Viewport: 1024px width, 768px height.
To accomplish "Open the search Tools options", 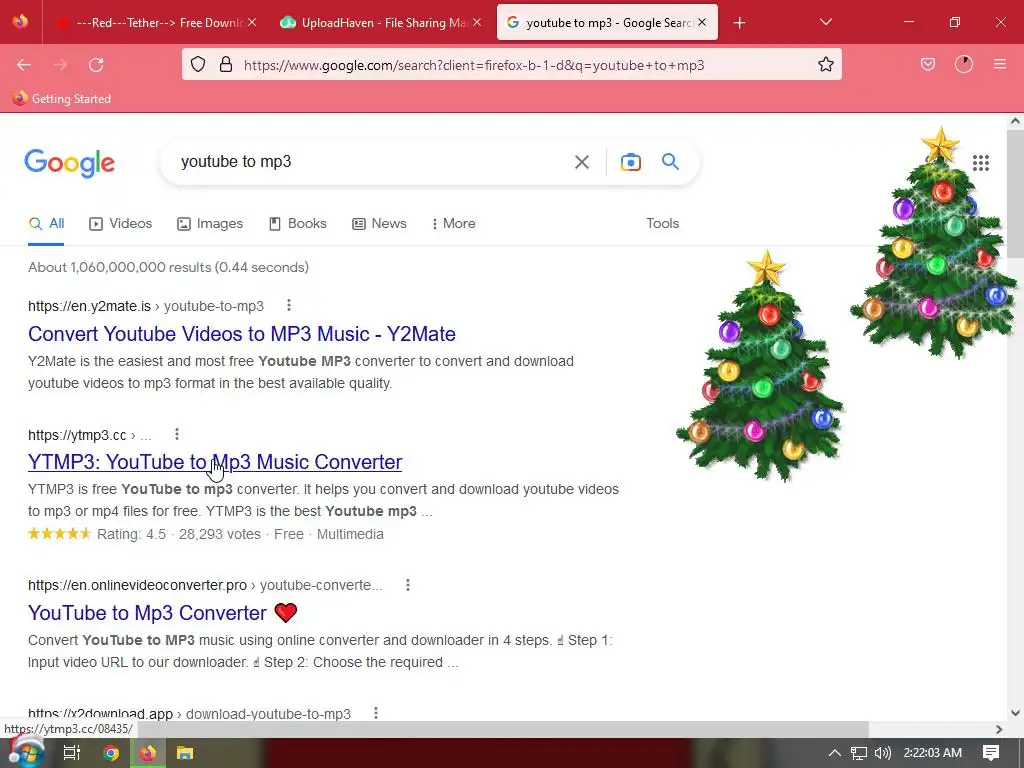I will pos(662,223).
